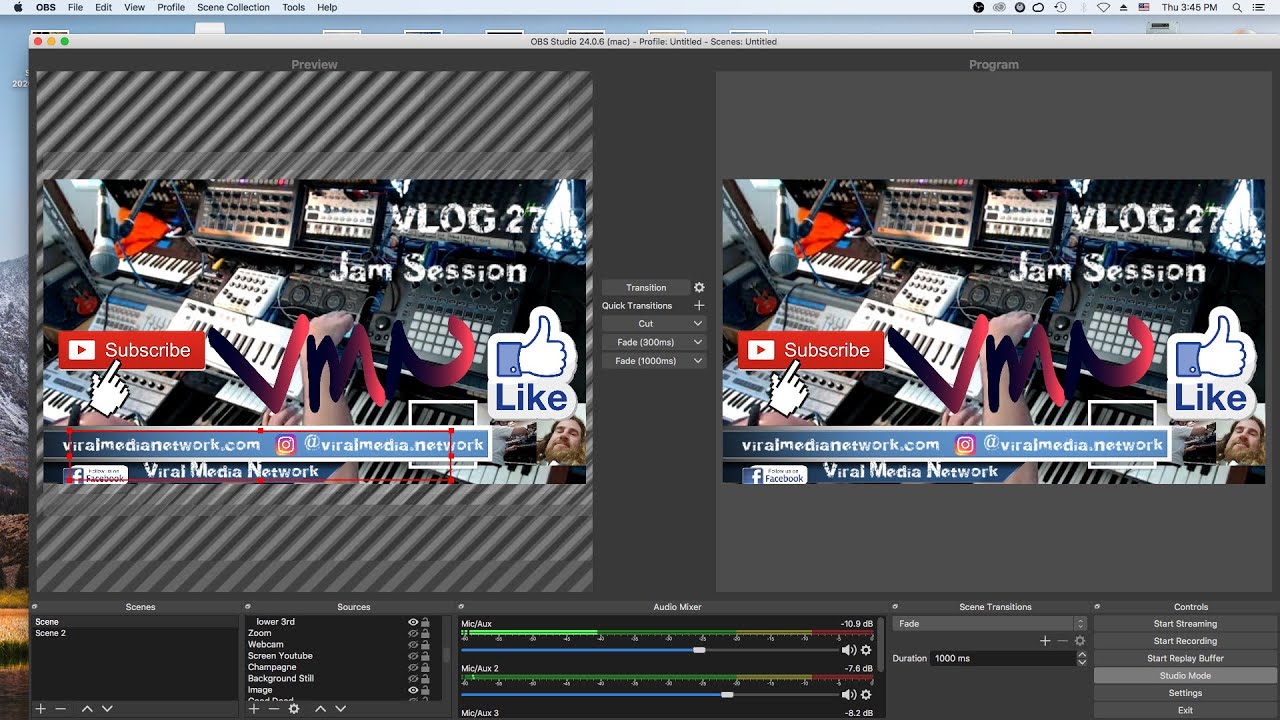Toggle Studio Mode button
The width and height of the screenshot is (1280, 720).
click(1185, 676)
